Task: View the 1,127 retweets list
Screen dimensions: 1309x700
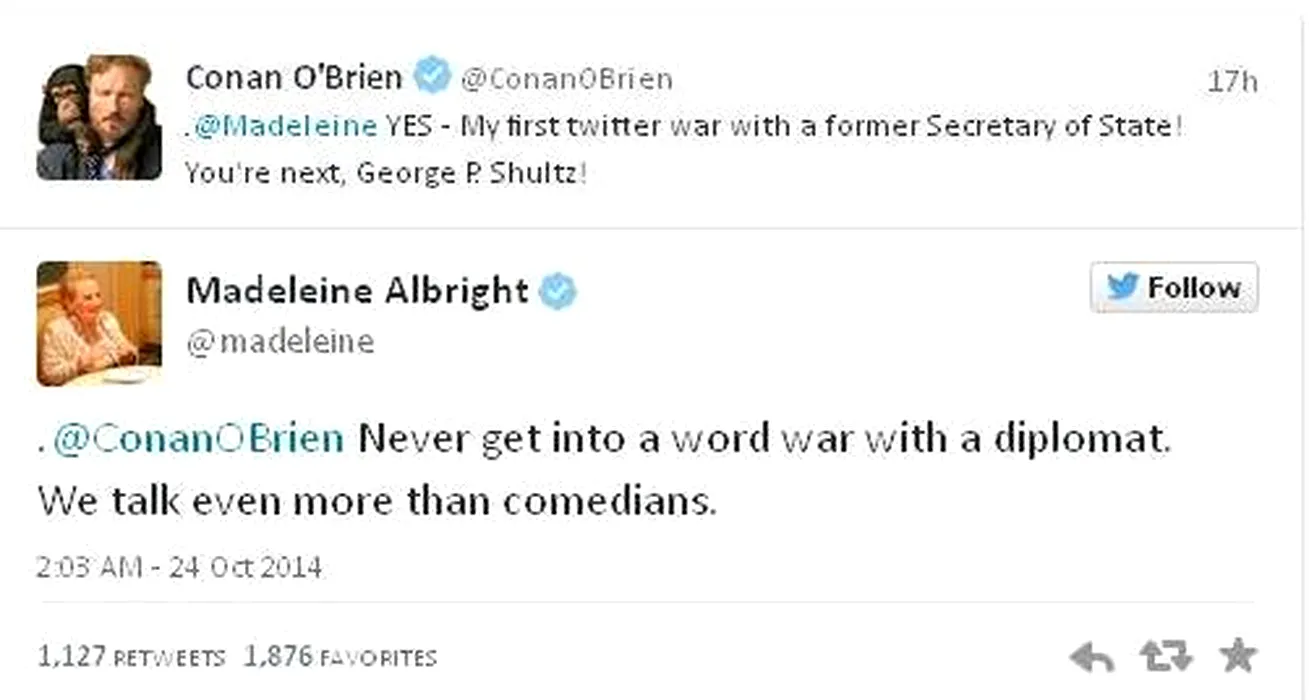Action: click(x=131, y=657)
